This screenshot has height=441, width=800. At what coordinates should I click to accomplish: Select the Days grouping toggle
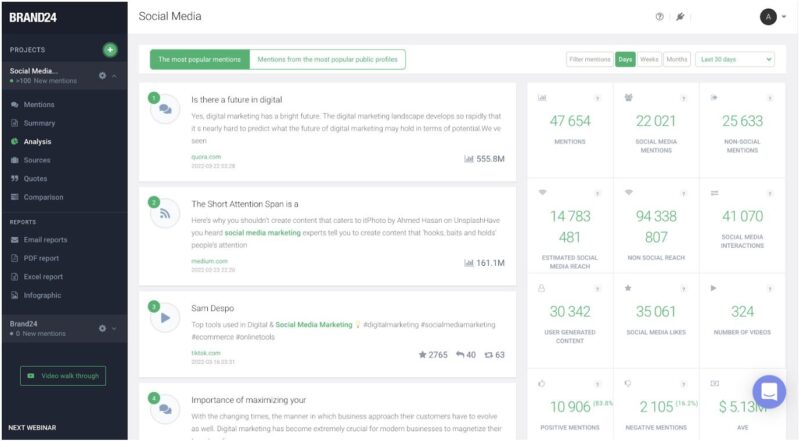tap(625, 59)
